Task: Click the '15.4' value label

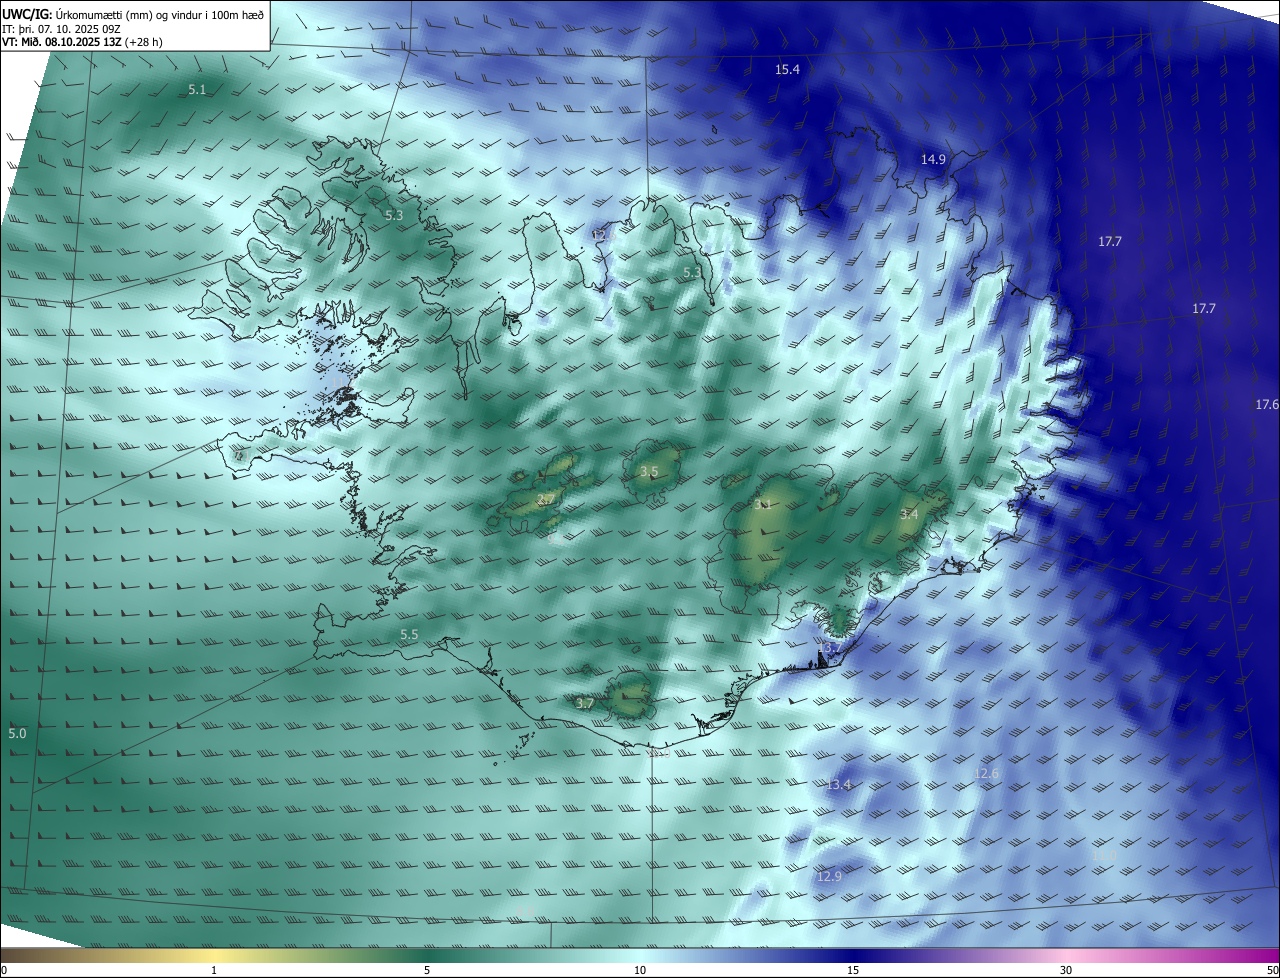Action: 788,69
